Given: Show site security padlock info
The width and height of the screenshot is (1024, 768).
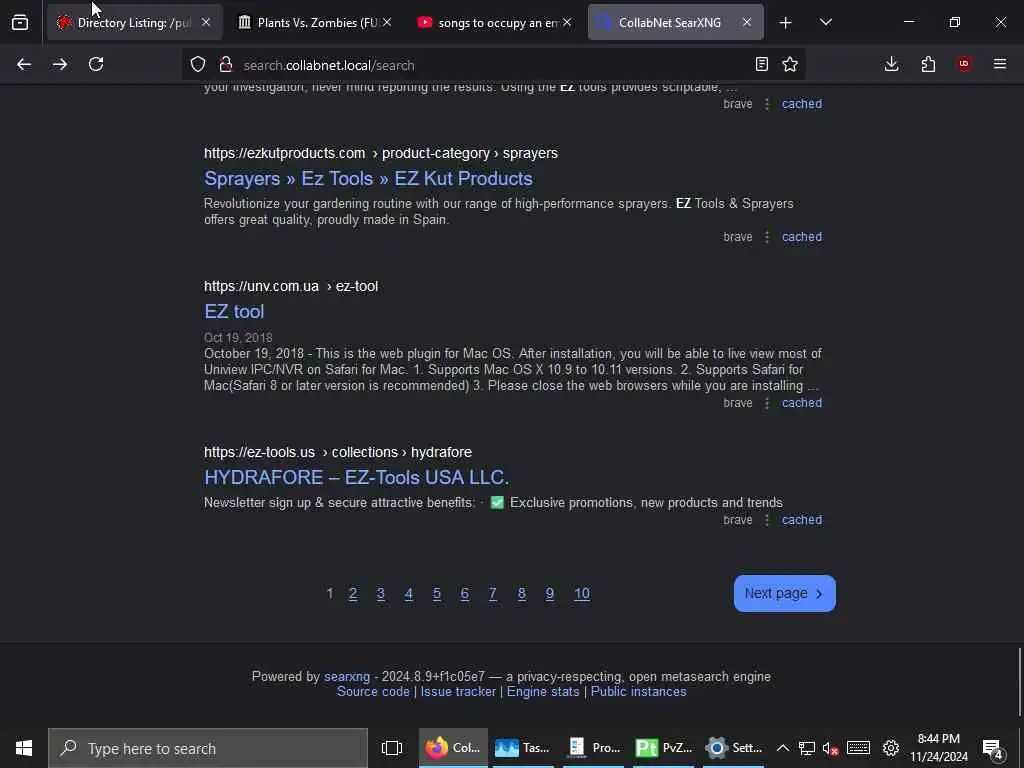Looking at the screenshot, I should [226, 64].
